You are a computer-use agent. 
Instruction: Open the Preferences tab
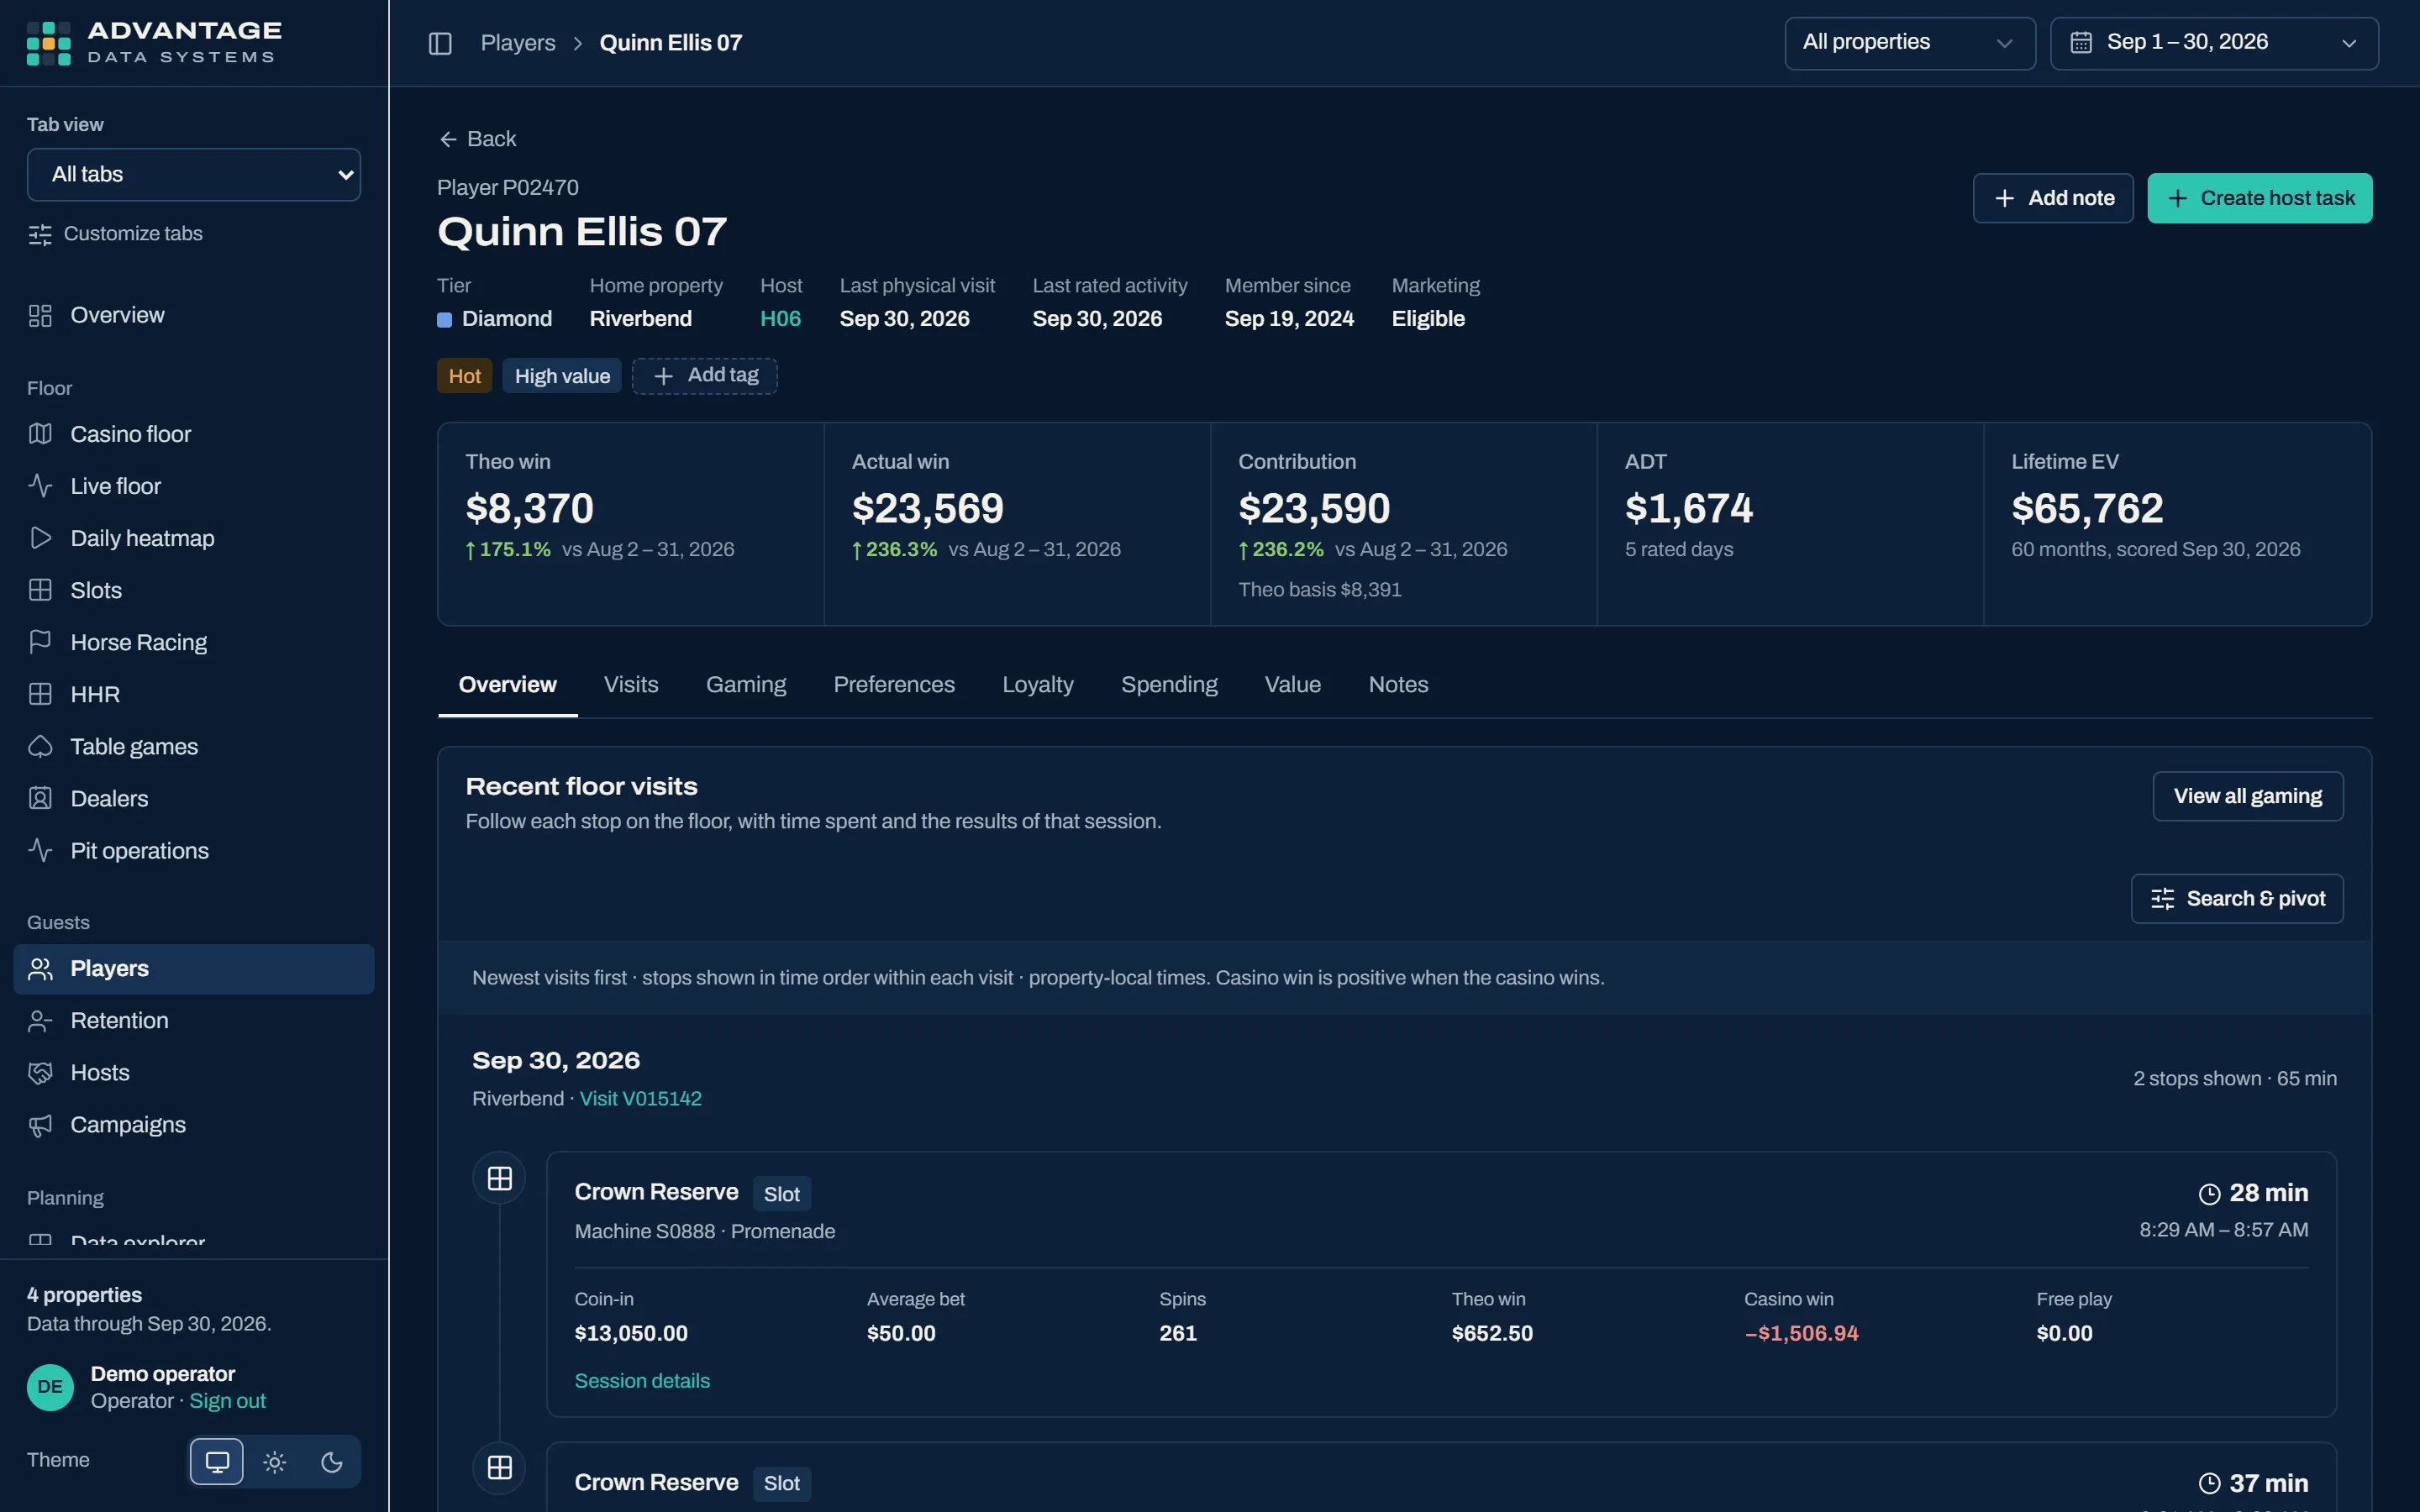tap(894, 685)
